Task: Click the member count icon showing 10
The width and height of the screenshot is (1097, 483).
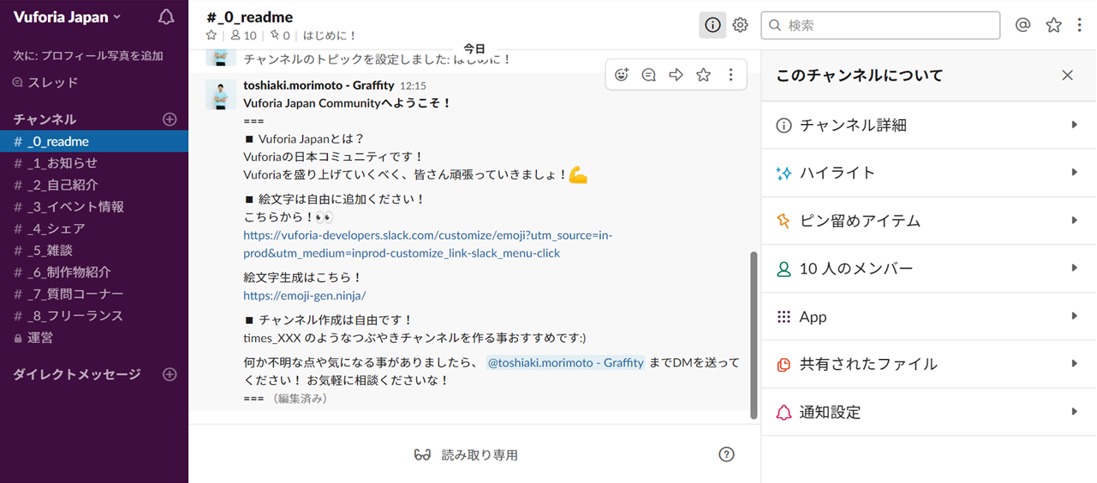Action: point(243,36)
